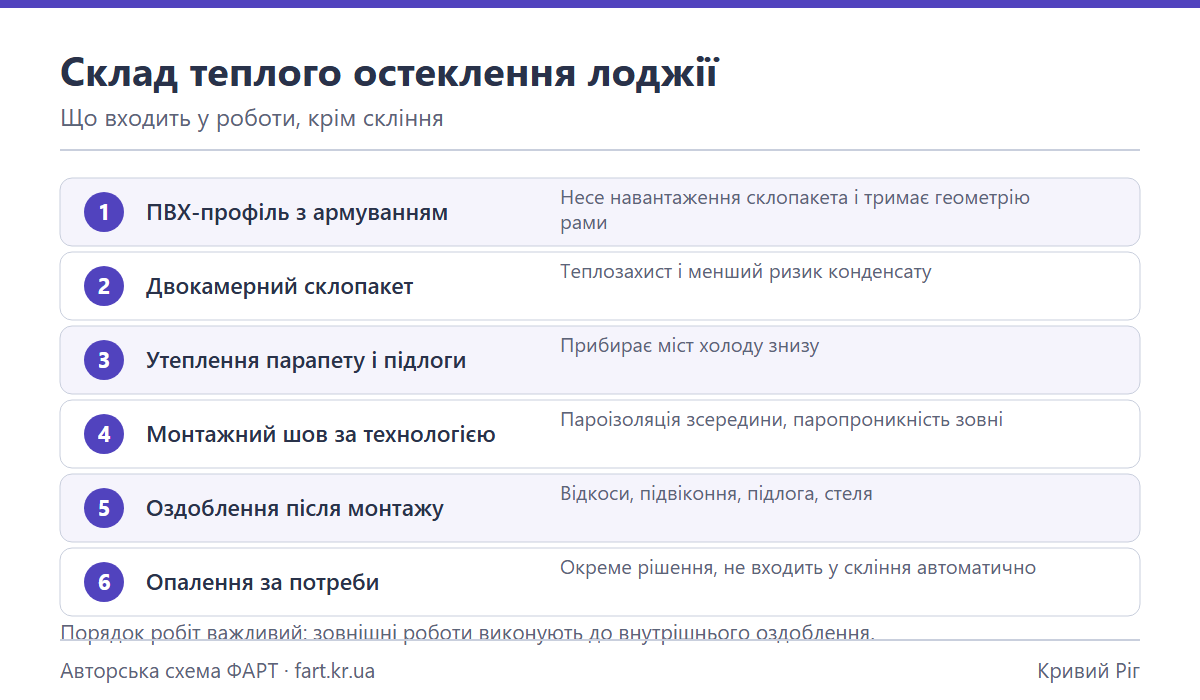This screenshot has width=1200, height=700.
Task: Click subtitle 'Що входить у роботи, крім скління'
Action: tap(252, 119)
